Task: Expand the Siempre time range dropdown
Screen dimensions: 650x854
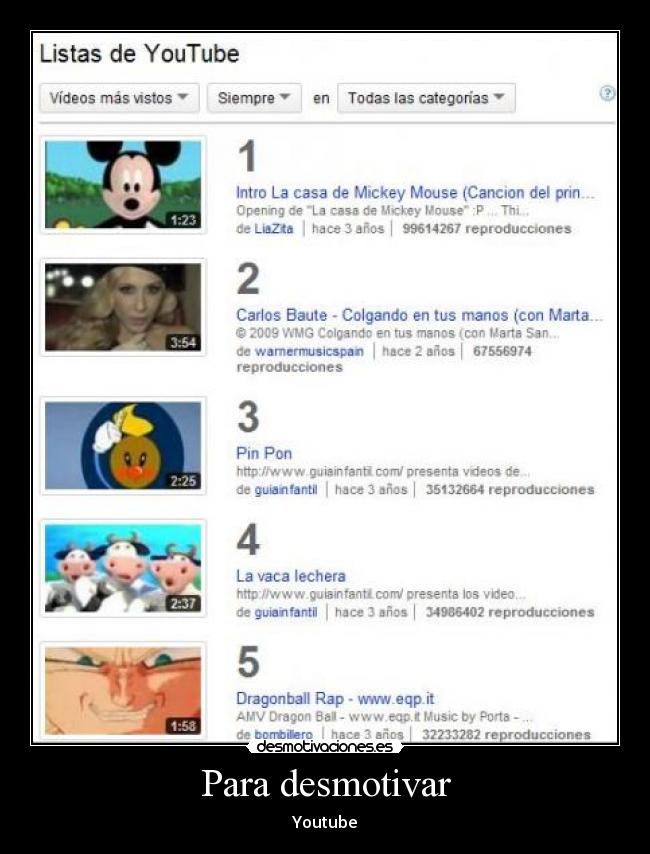Action: click(x=254, y=98)
